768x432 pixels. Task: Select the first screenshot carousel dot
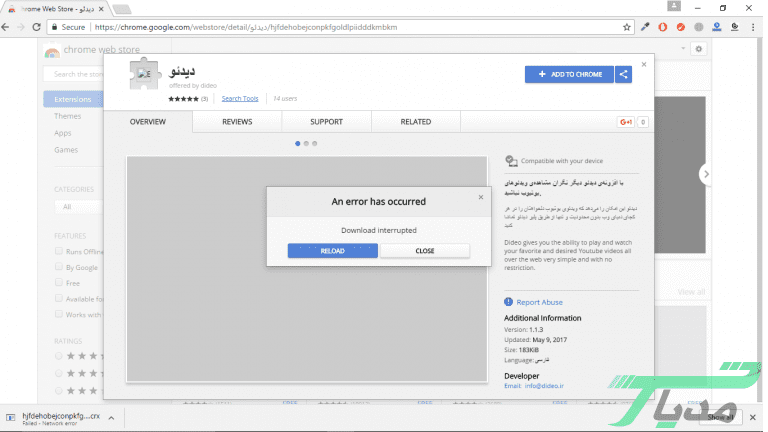click(x=298, y=144)
